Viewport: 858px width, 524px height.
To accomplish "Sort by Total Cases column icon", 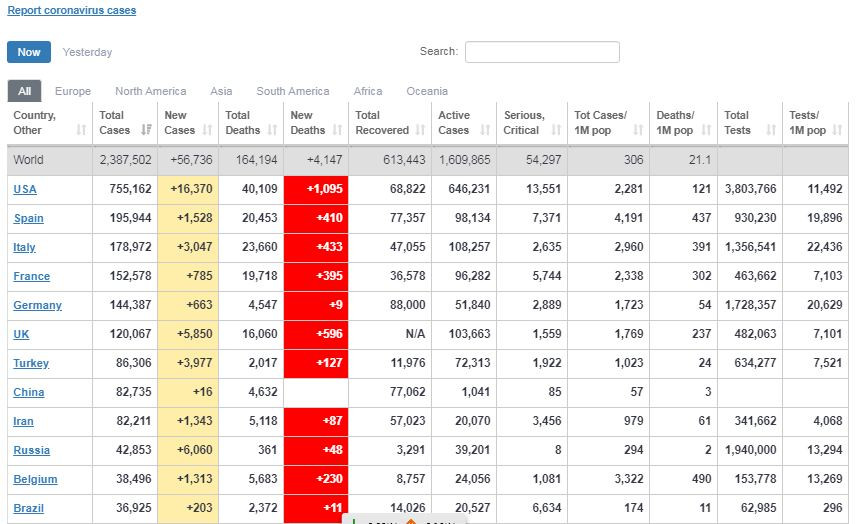I will point(146,130).
